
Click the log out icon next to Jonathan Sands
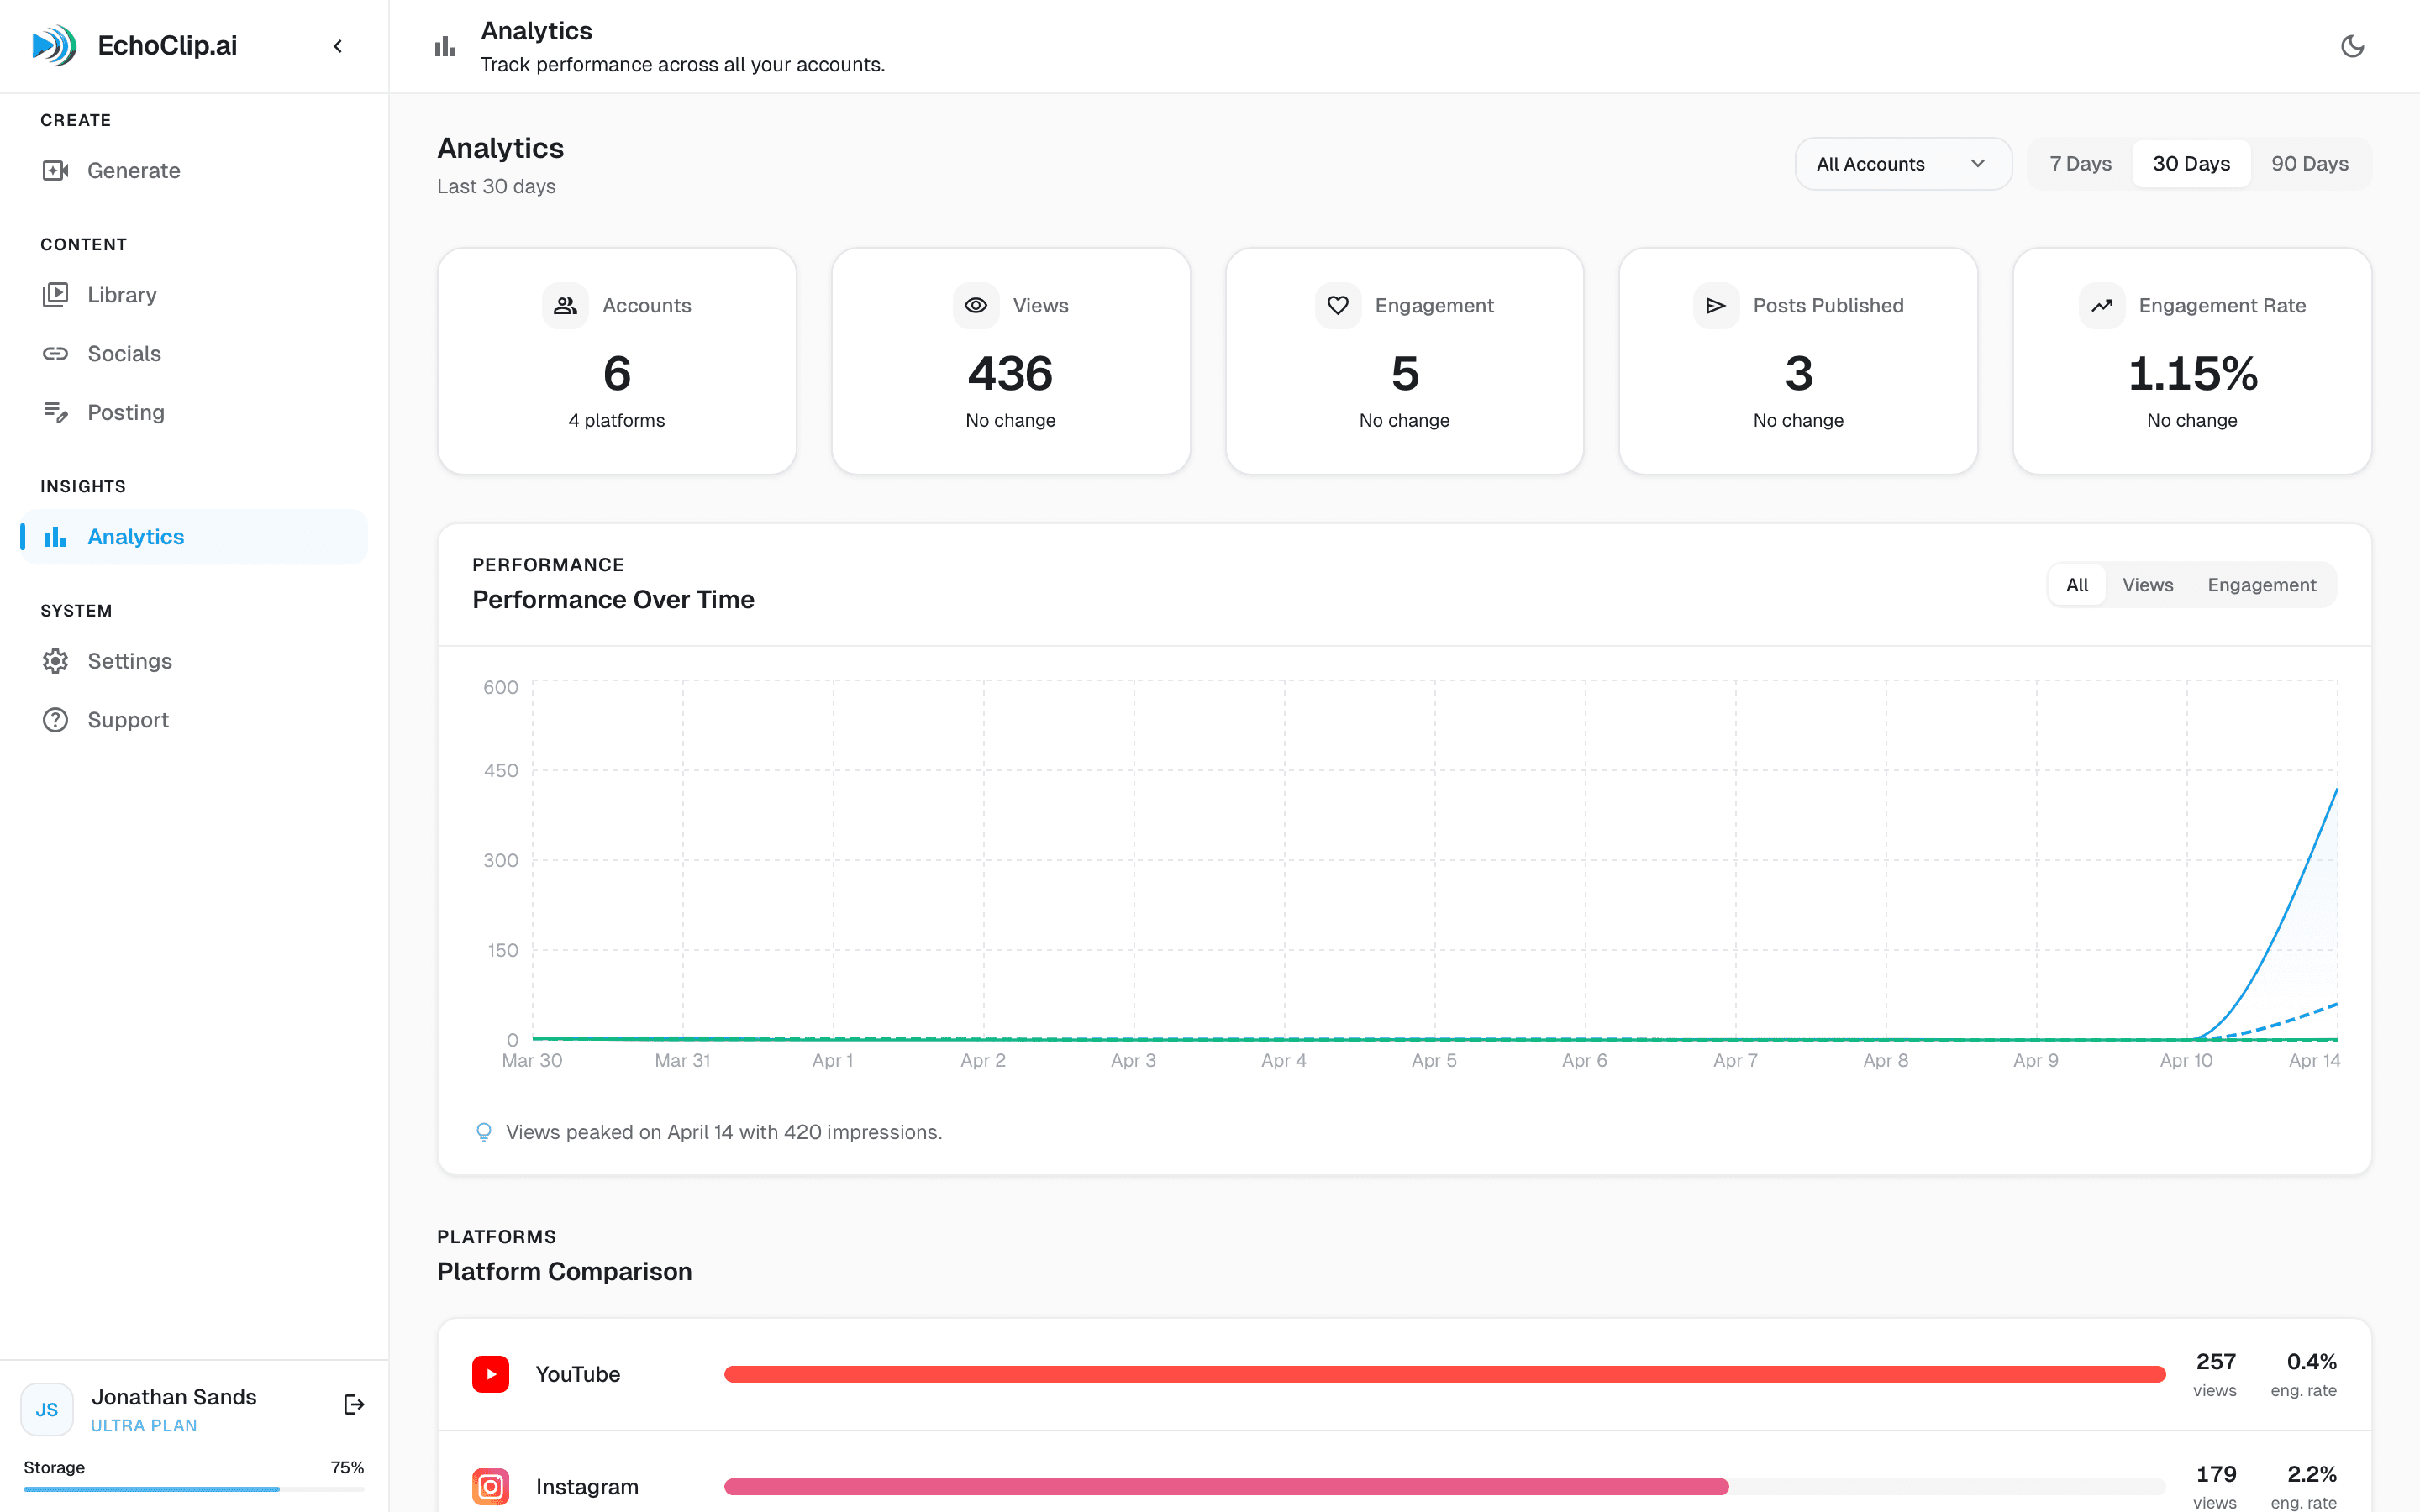[x=353, y=1404]
